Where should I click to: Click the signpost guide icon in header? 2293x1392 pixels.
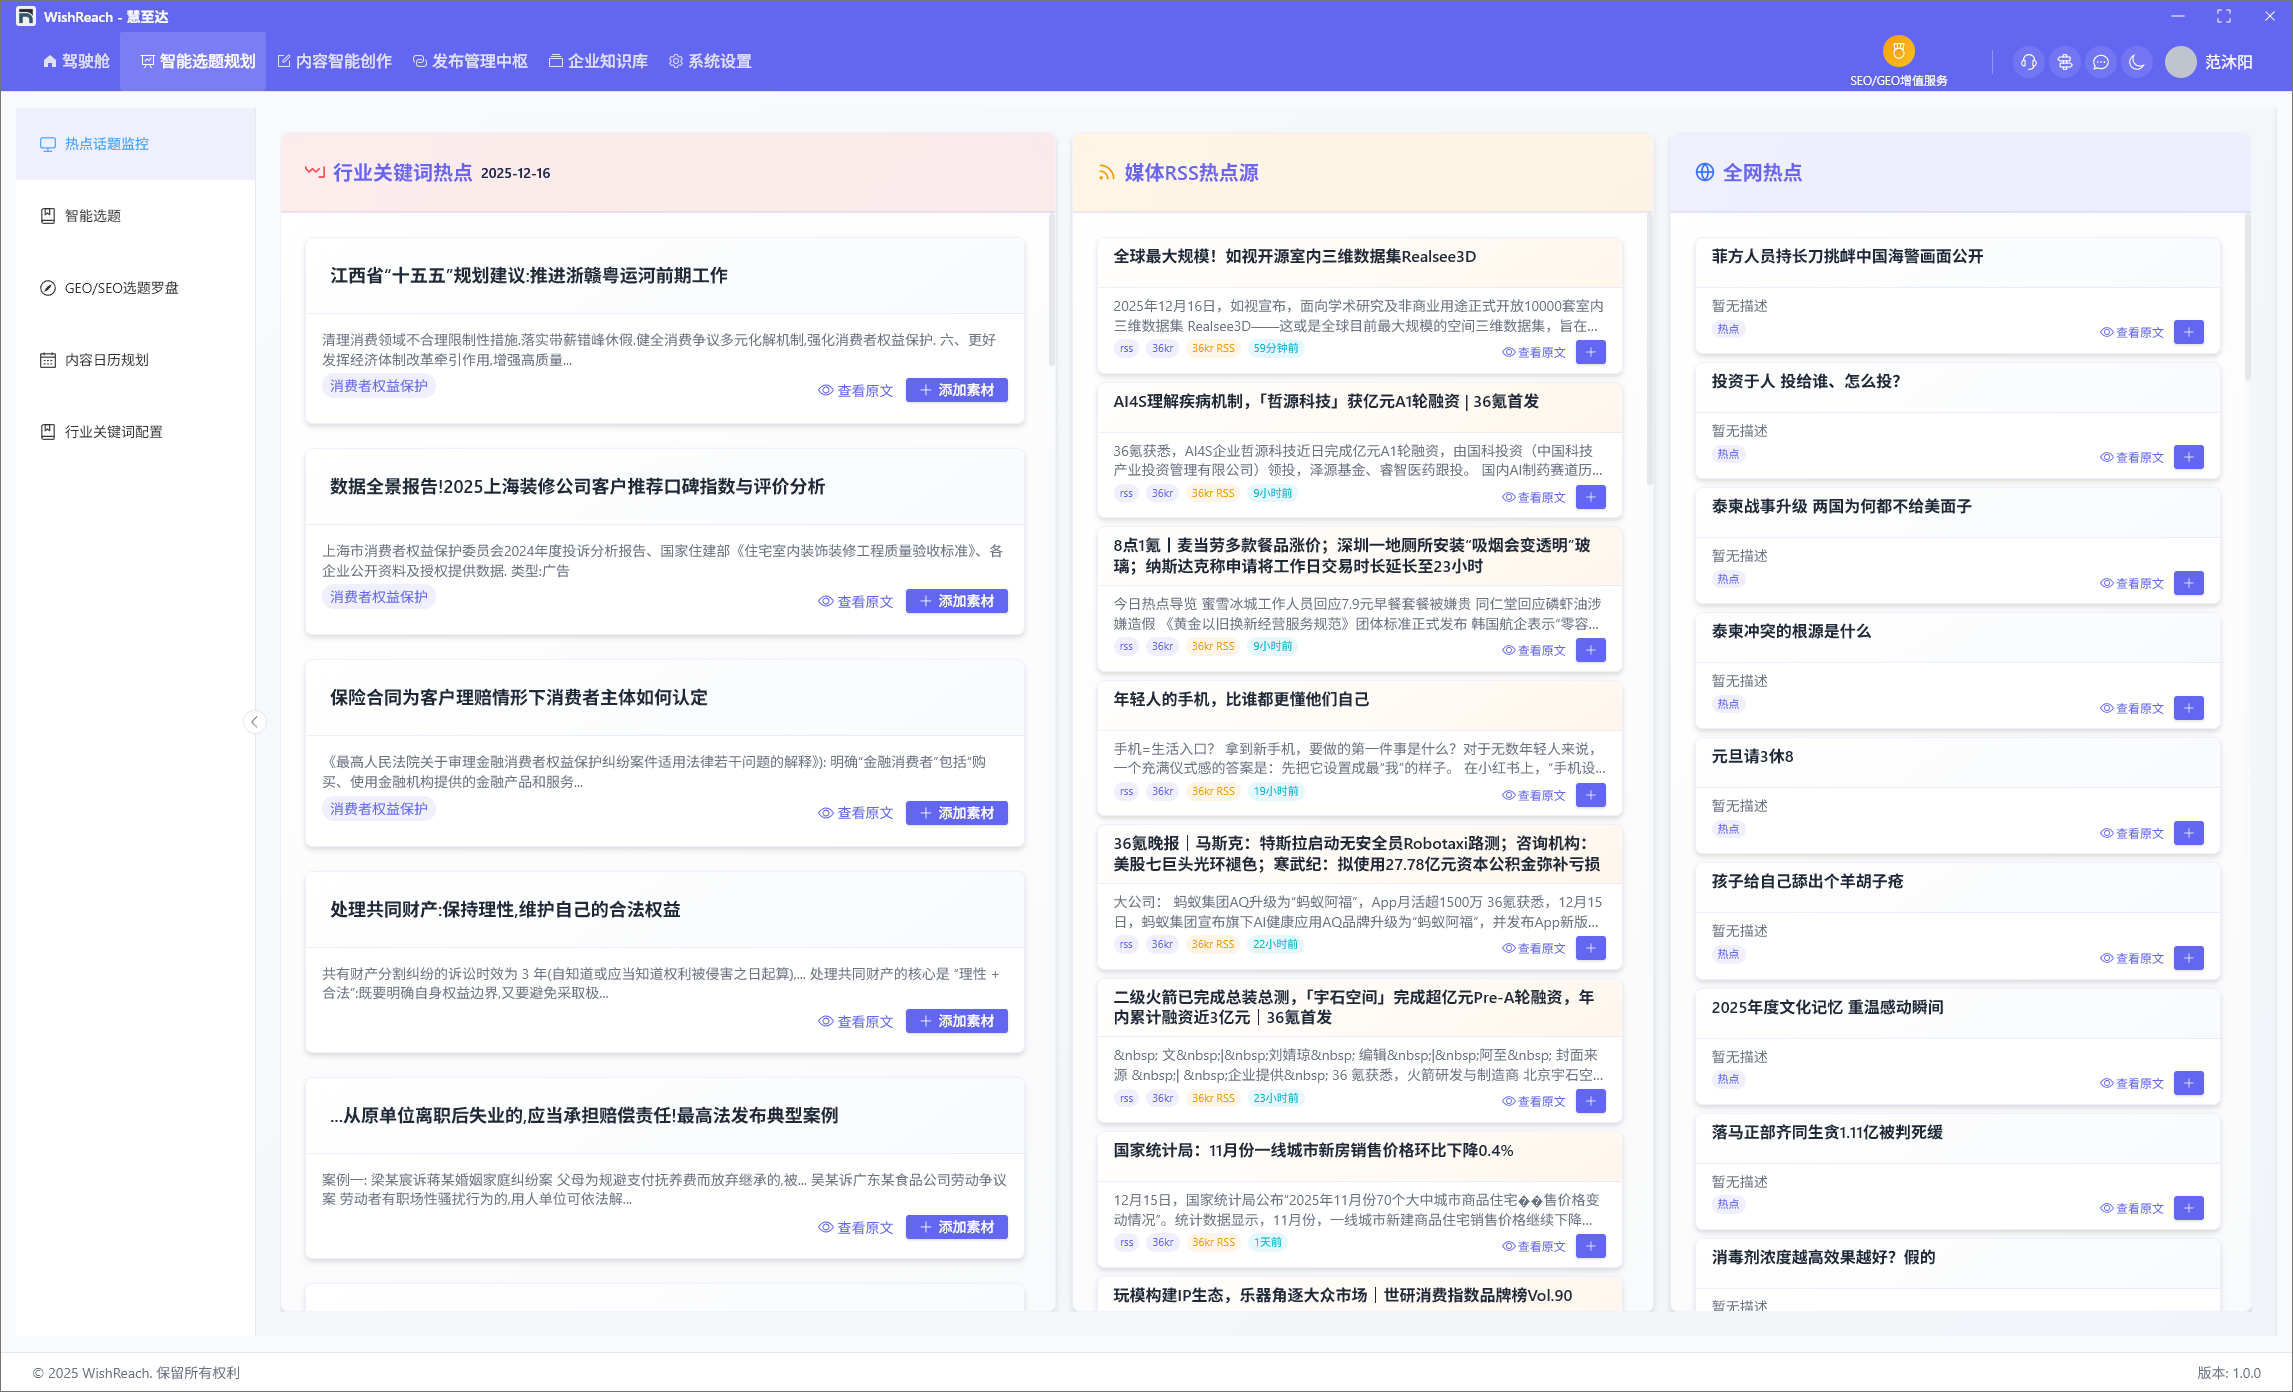click(2064, 62)
